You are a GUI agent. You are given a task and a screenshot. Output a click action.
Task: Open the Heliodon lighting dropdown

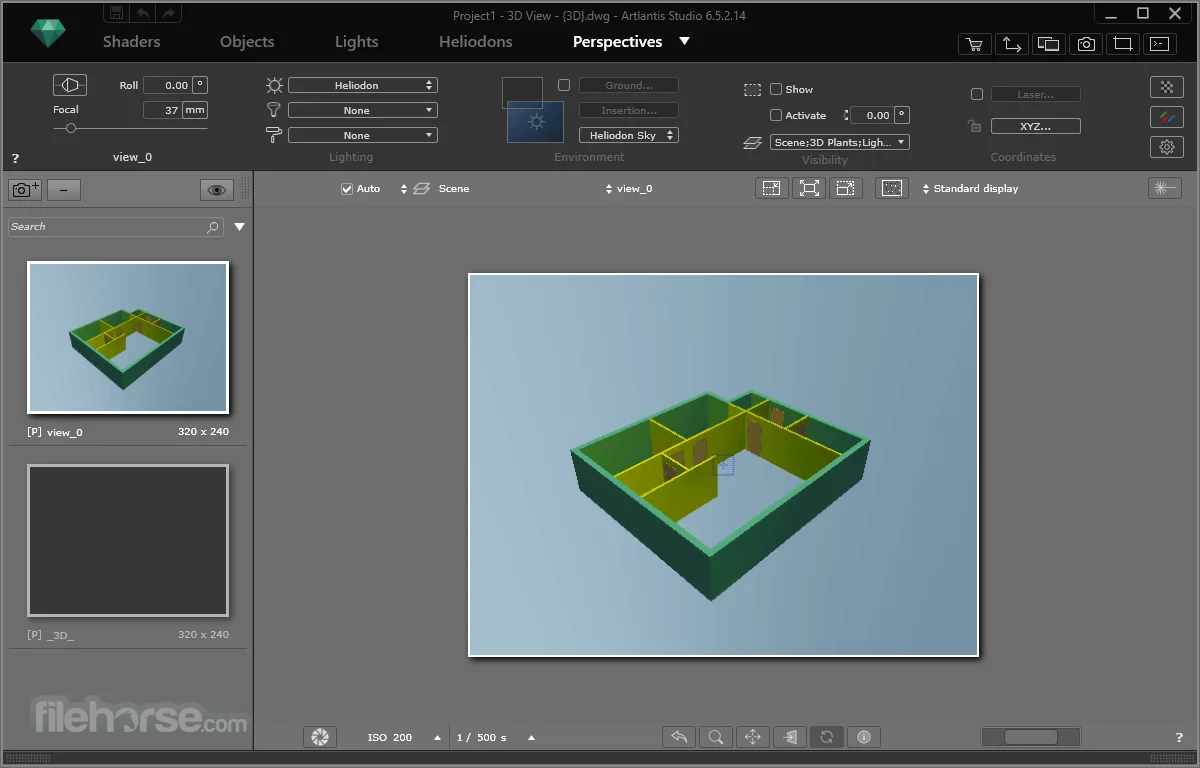363,85
